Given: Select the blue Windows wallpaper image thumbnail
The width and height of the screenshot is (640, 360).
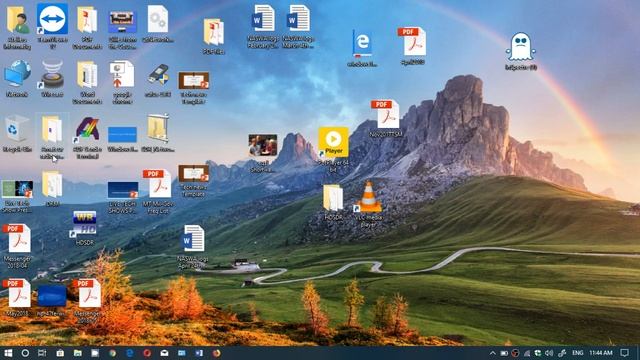Looking at the screenshot, I should tap(122, 135).
